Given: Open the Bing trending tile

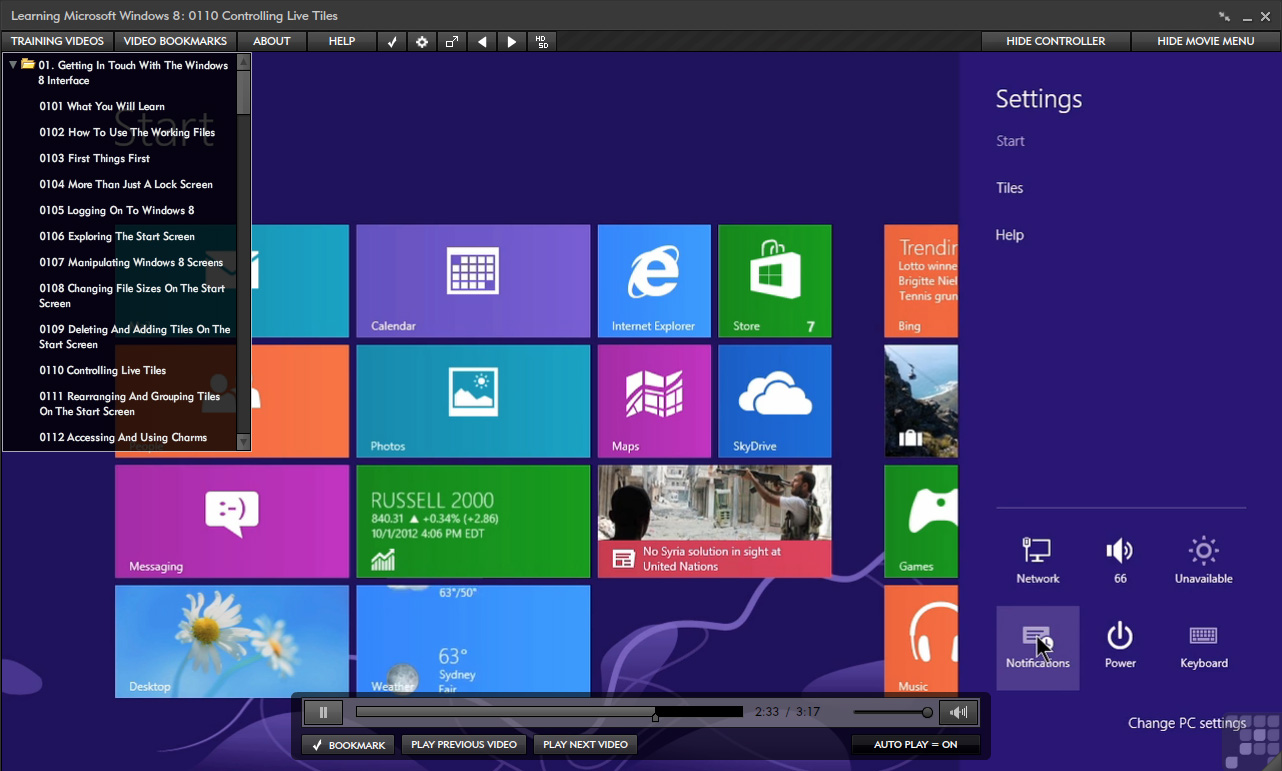Looking at the screenshot, I should (x=921, y=281).
